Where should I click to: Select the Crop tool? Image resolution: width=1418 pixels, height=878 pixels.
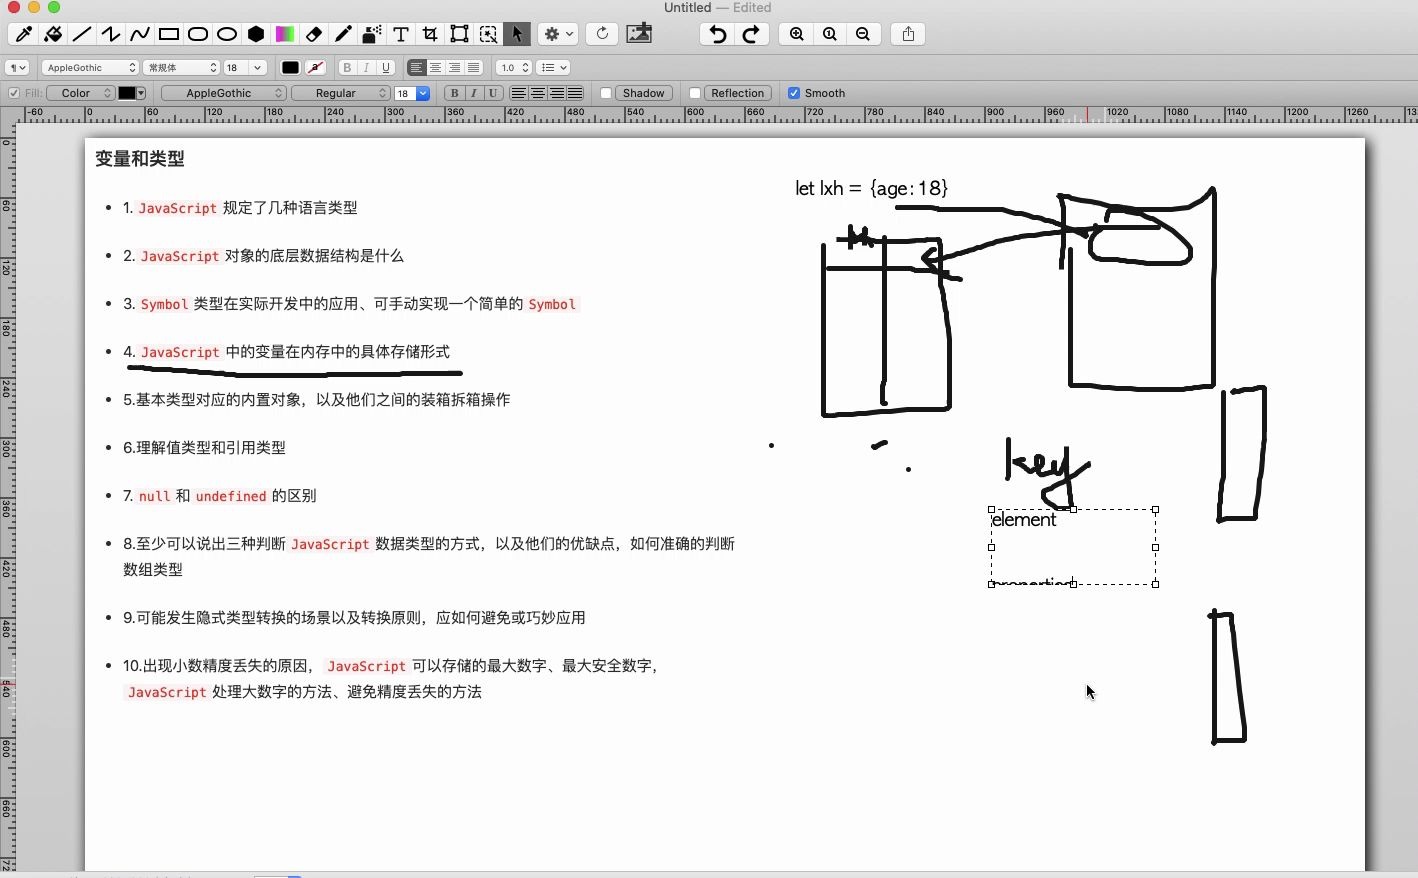point(429,34)
